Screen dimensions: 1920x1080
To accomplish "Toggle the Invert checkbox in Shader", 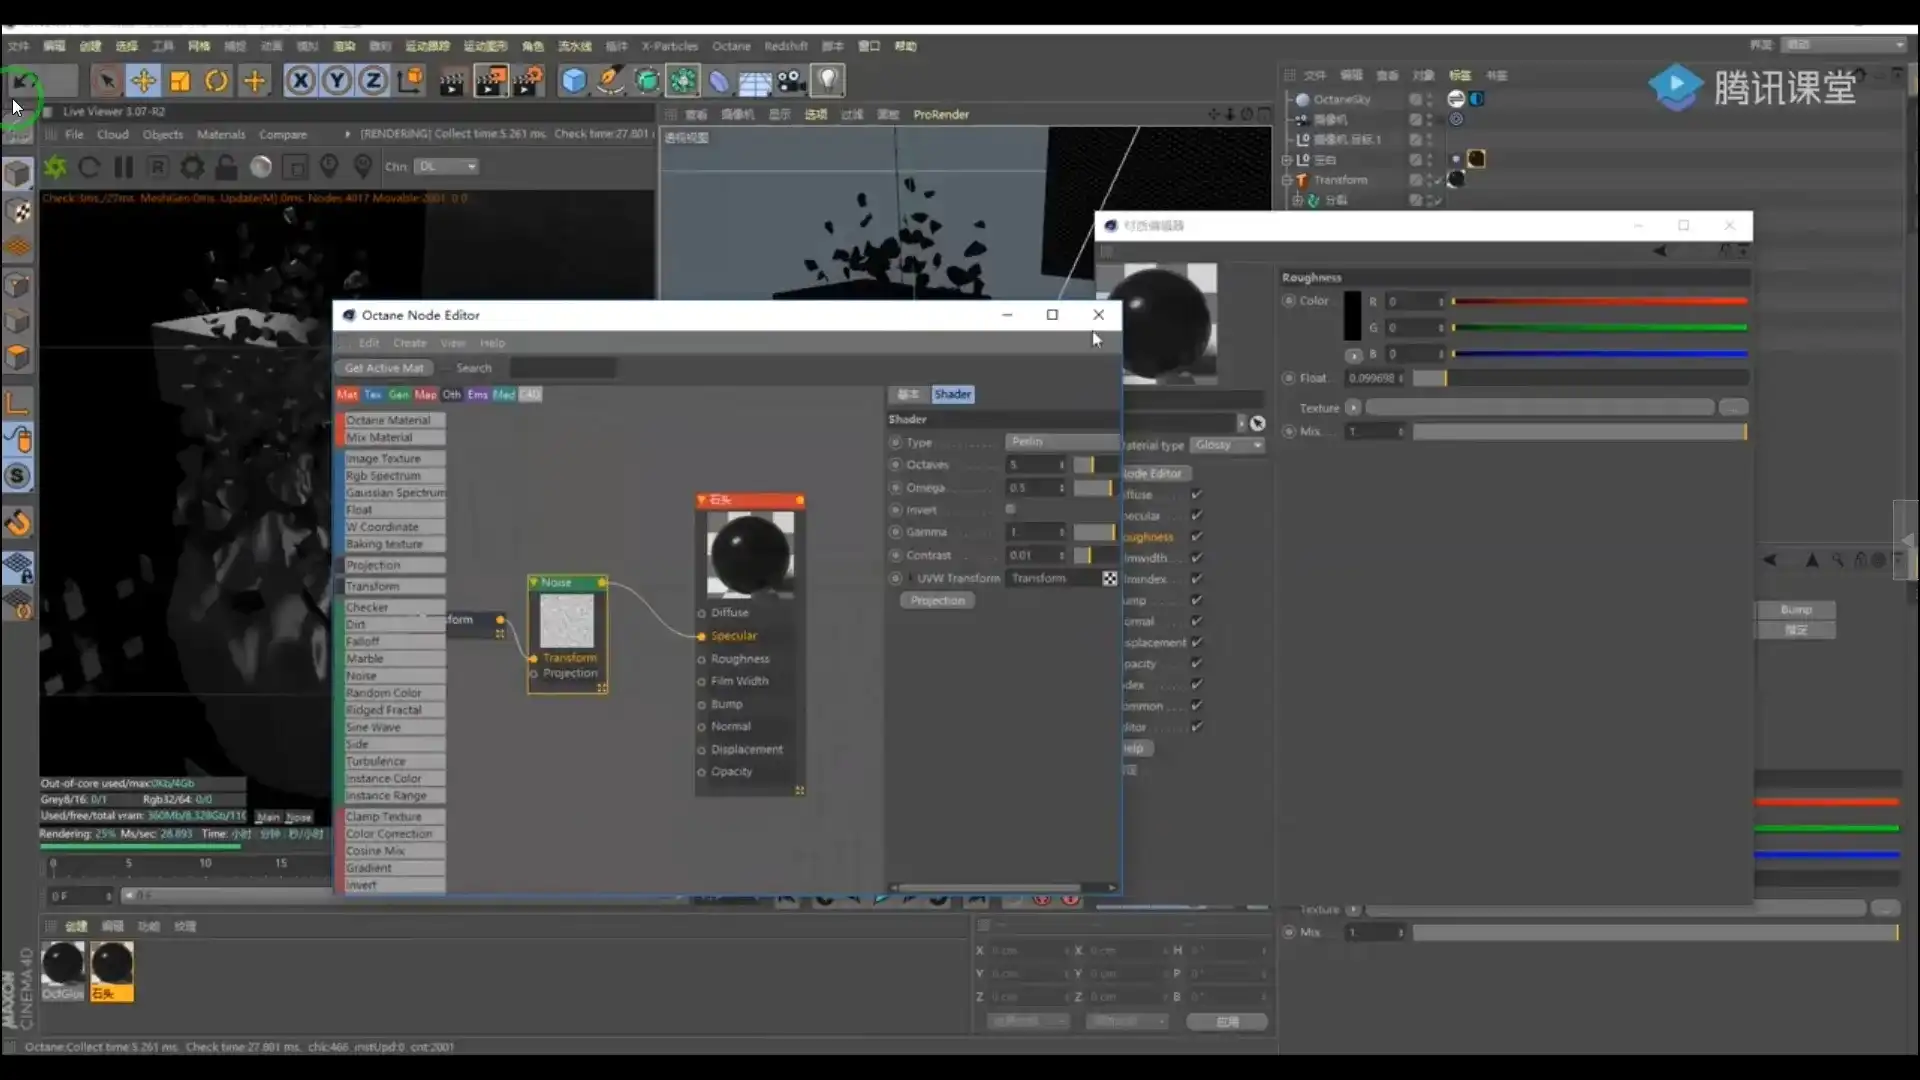I will tap(1010, 510).
